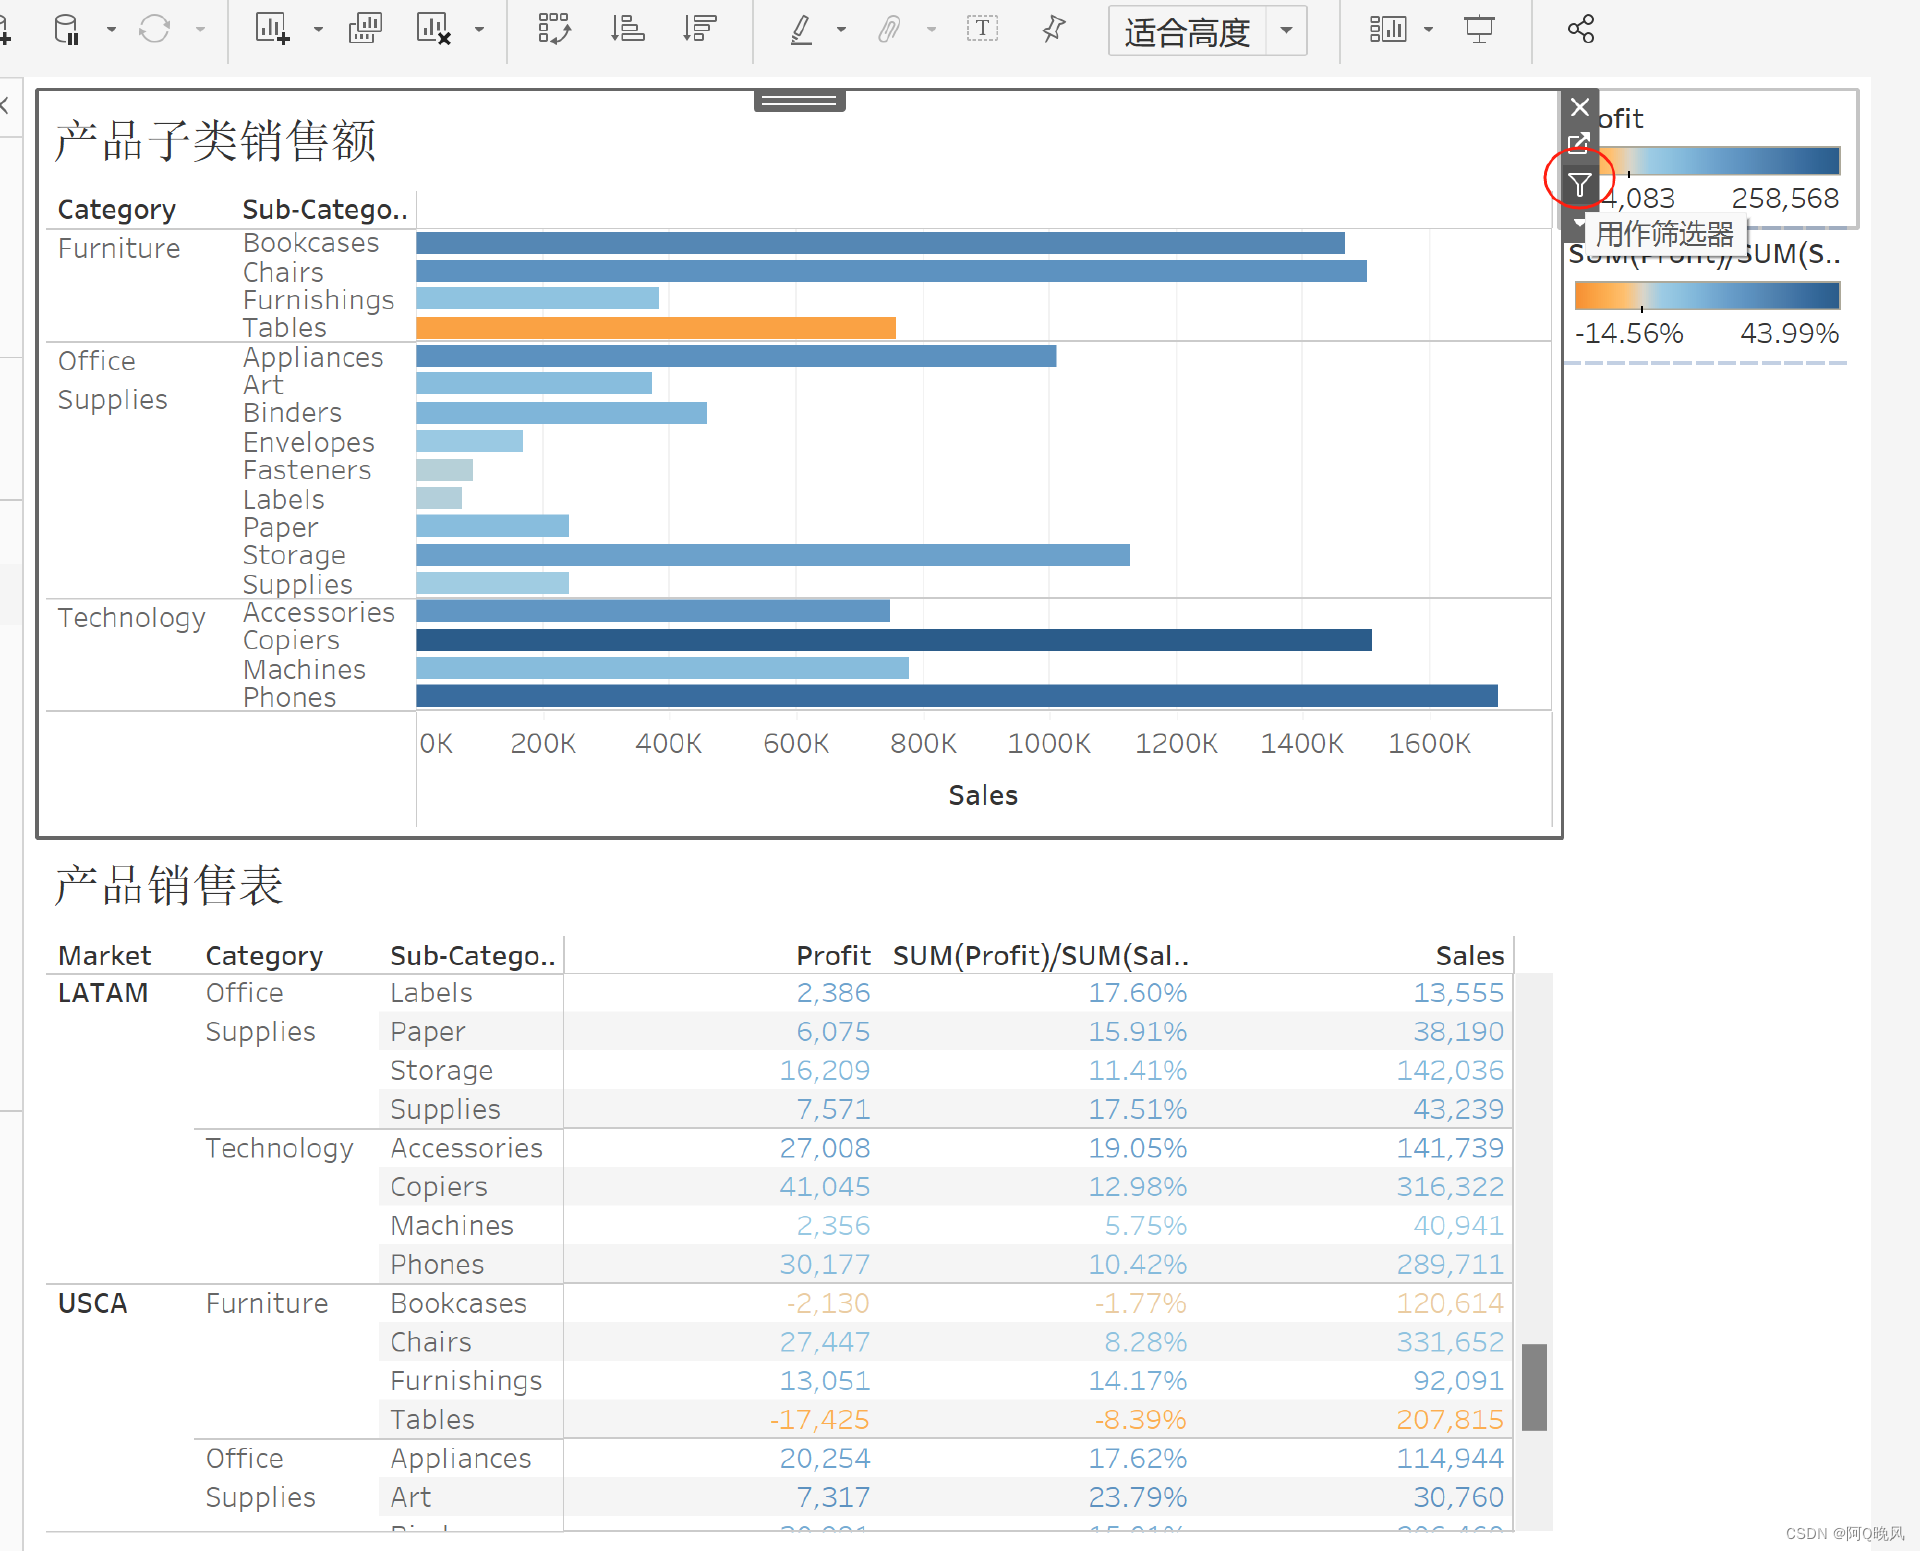
Task: Click the new worksheet icon
Action: pyautogui.click(x=271, y=29)
